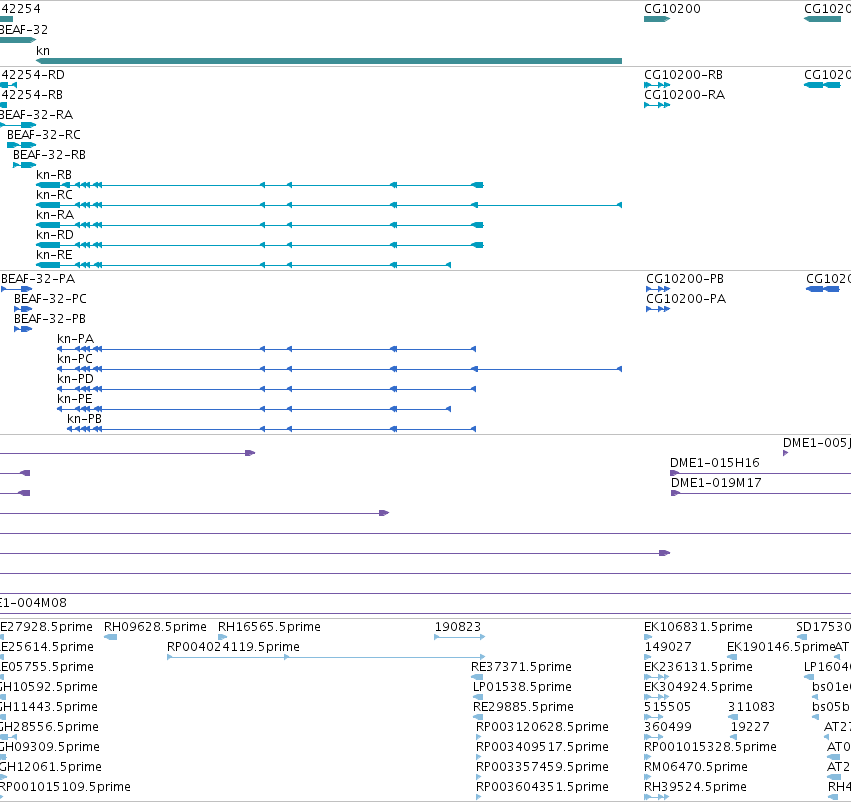Viewport: 851px width, 802px height.
Task: Click the kn-RD transcript label
Action: (x=55, y=234)
